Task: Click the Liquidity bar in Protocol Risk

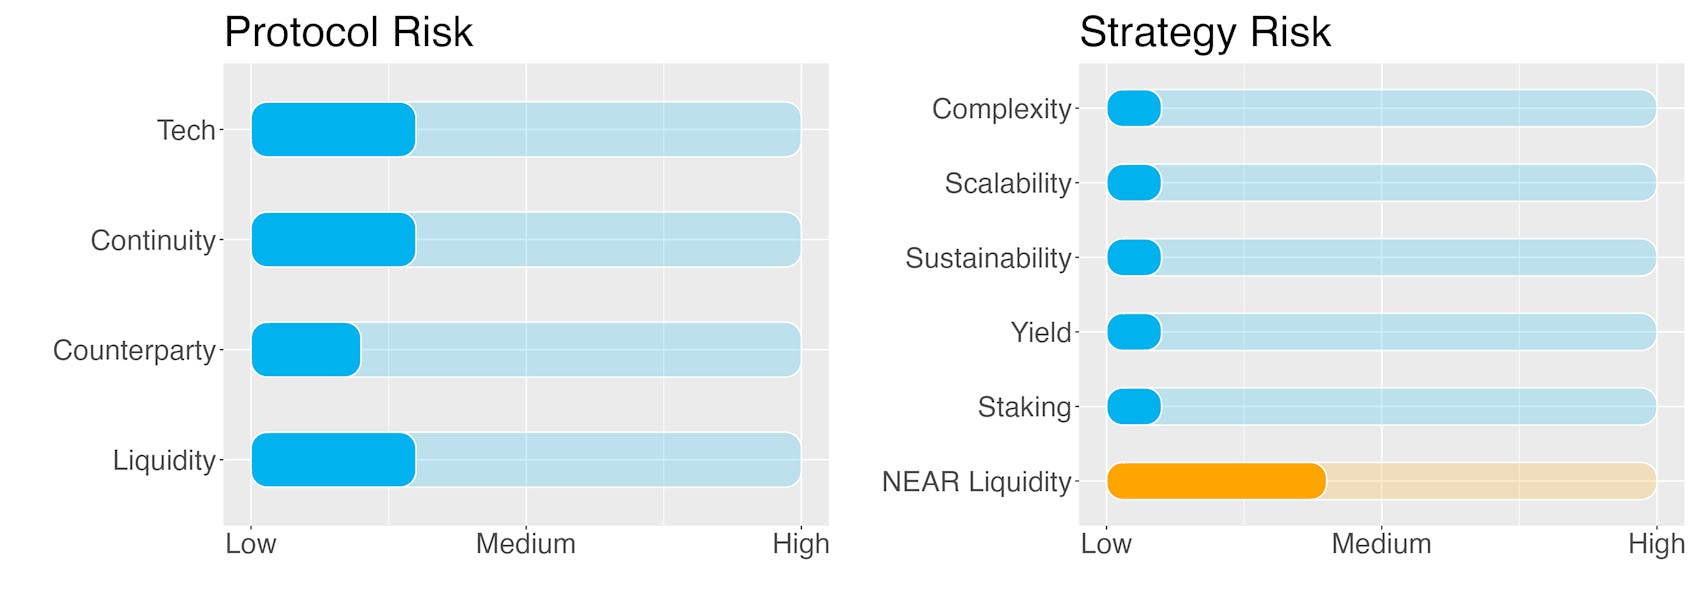Action: (333, 460)
